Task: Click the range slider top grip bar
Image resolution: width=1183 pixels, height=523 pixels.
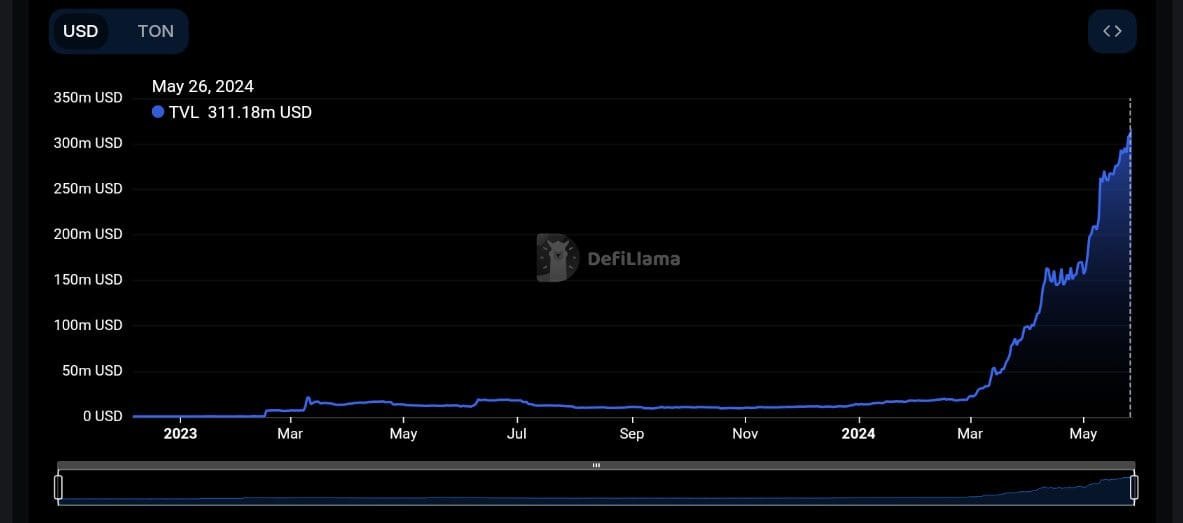Action: point(596,466)
